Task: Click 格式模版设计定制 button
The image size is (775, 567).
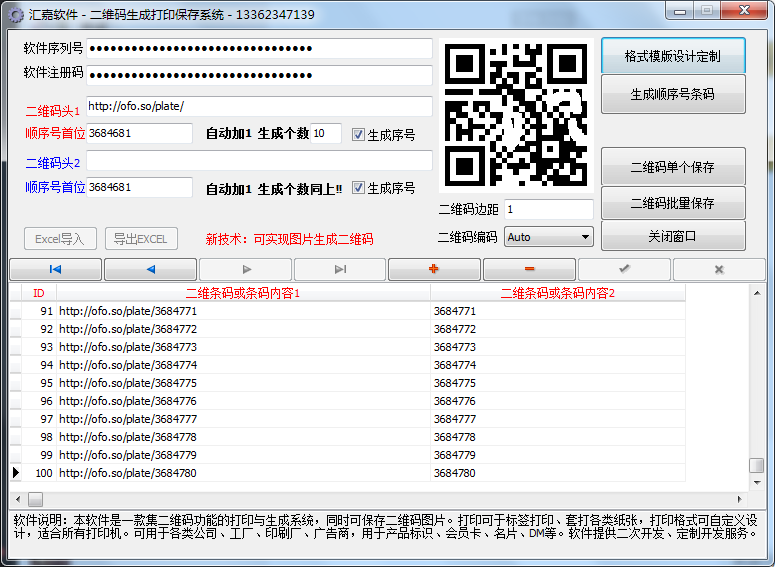Action: tap(673, 56)
